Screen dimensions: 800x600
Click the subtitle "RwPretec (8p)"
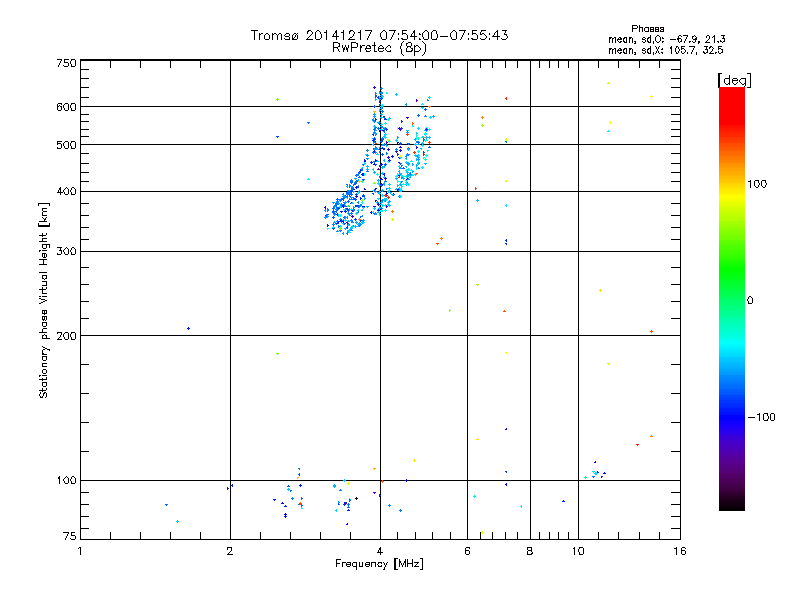pos(379,48)
